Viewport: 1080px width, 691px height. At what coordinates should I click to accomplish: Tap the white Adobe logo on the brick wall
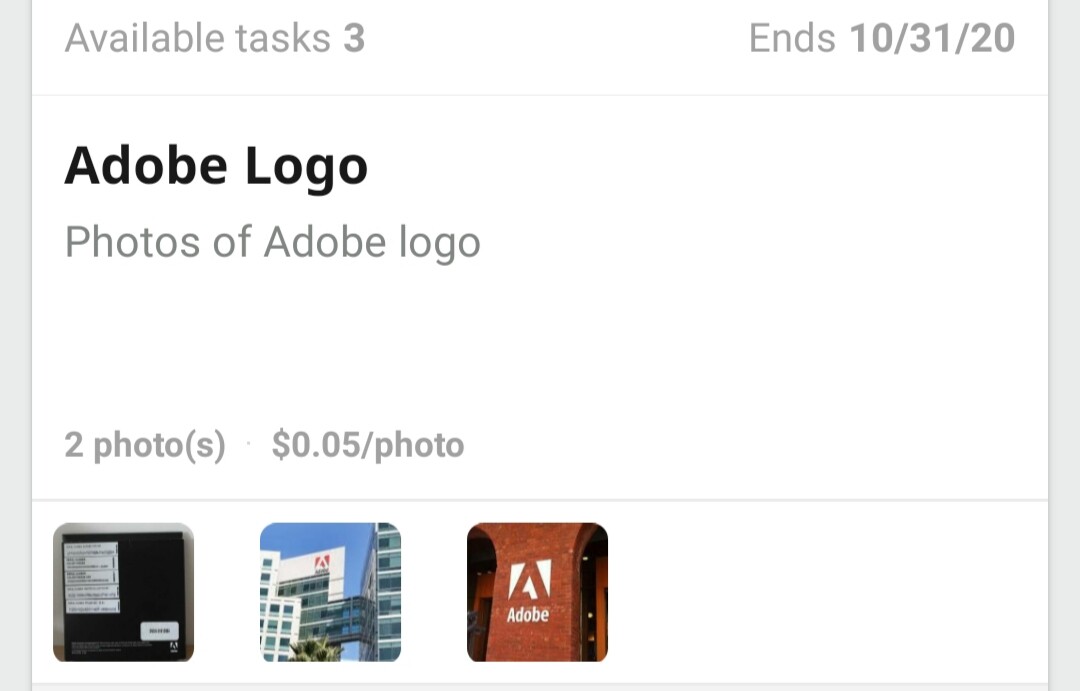529,579
